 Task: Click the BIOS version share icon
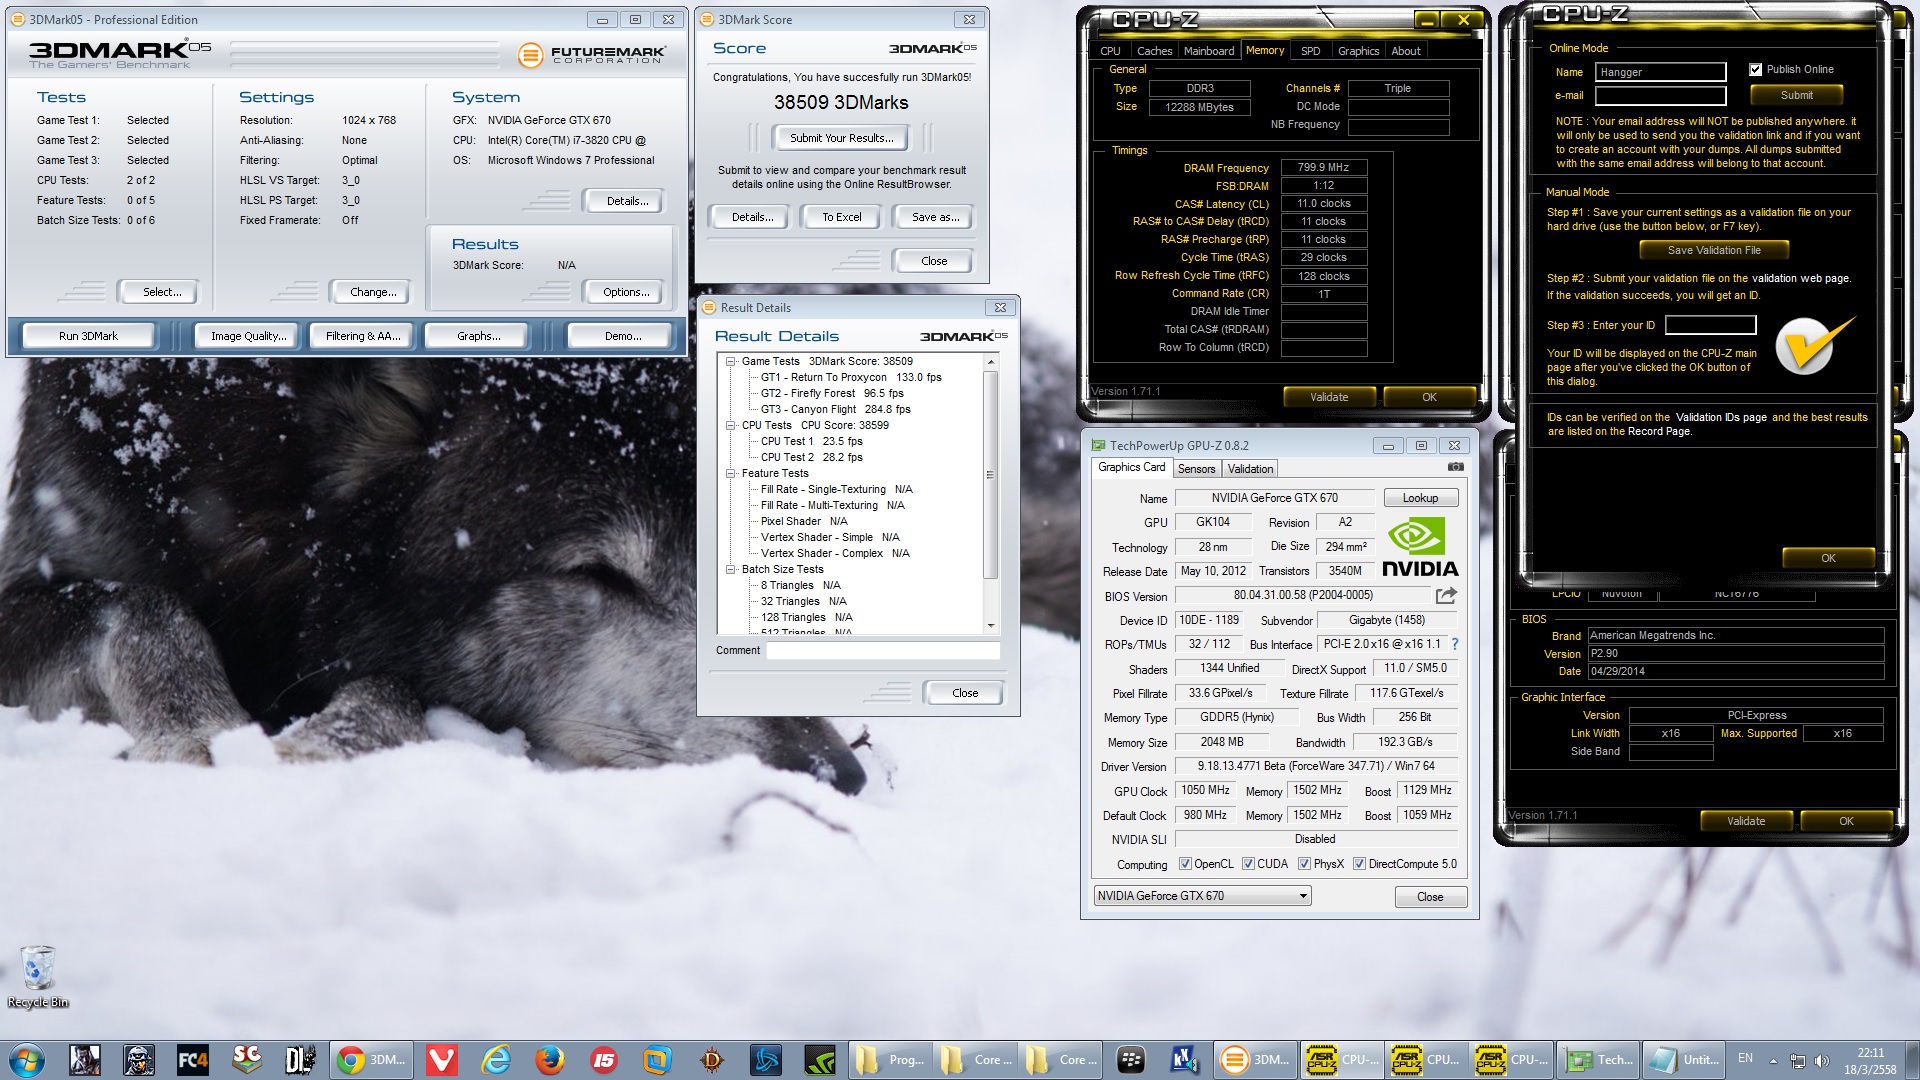point(1446,596)
